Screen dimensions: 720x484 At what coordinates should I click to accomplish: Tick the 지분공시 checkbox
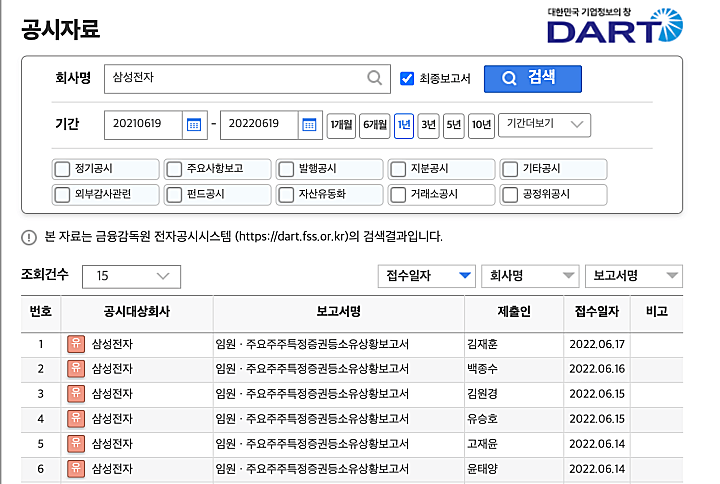(398, 169)
